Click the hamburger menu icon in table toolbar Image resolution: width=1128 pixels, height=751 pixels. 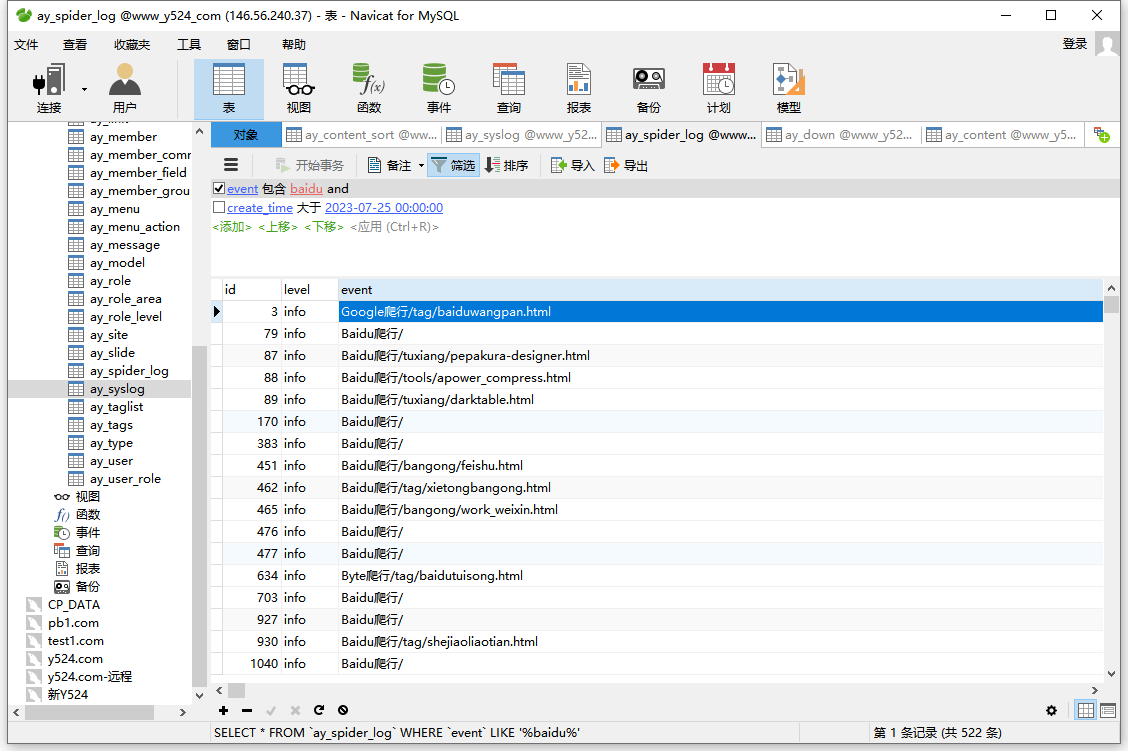point(231,165)
